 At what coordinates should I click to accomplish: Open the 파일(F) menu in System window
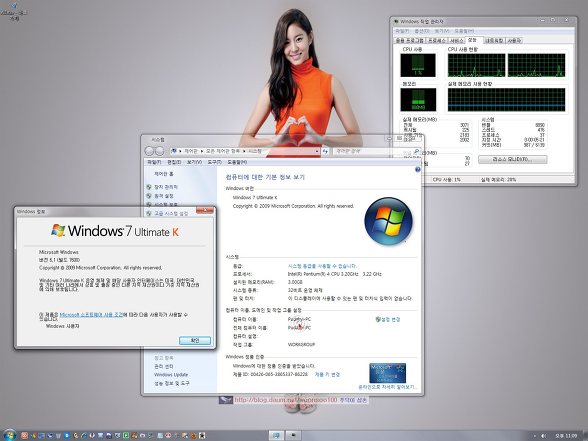tap(154, 162)
